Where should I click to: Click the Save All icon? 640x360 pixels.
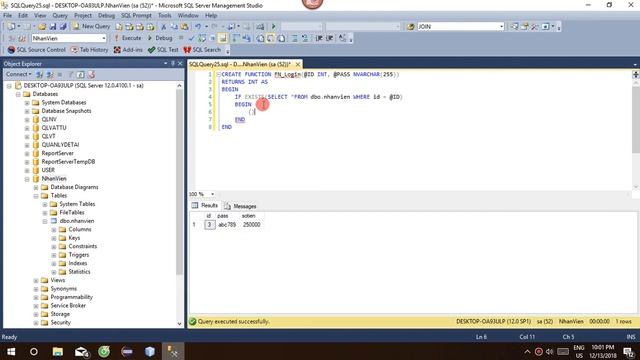(x=63, y=27)
